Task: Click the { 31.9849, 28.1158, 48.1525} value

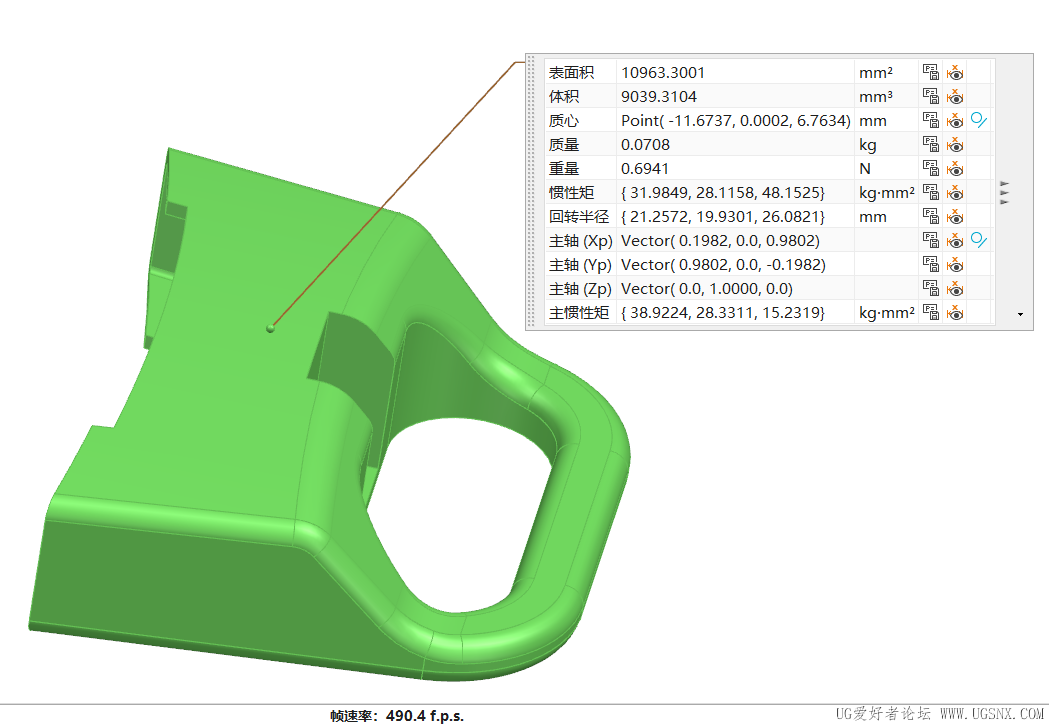Action: tap(723, 193)
